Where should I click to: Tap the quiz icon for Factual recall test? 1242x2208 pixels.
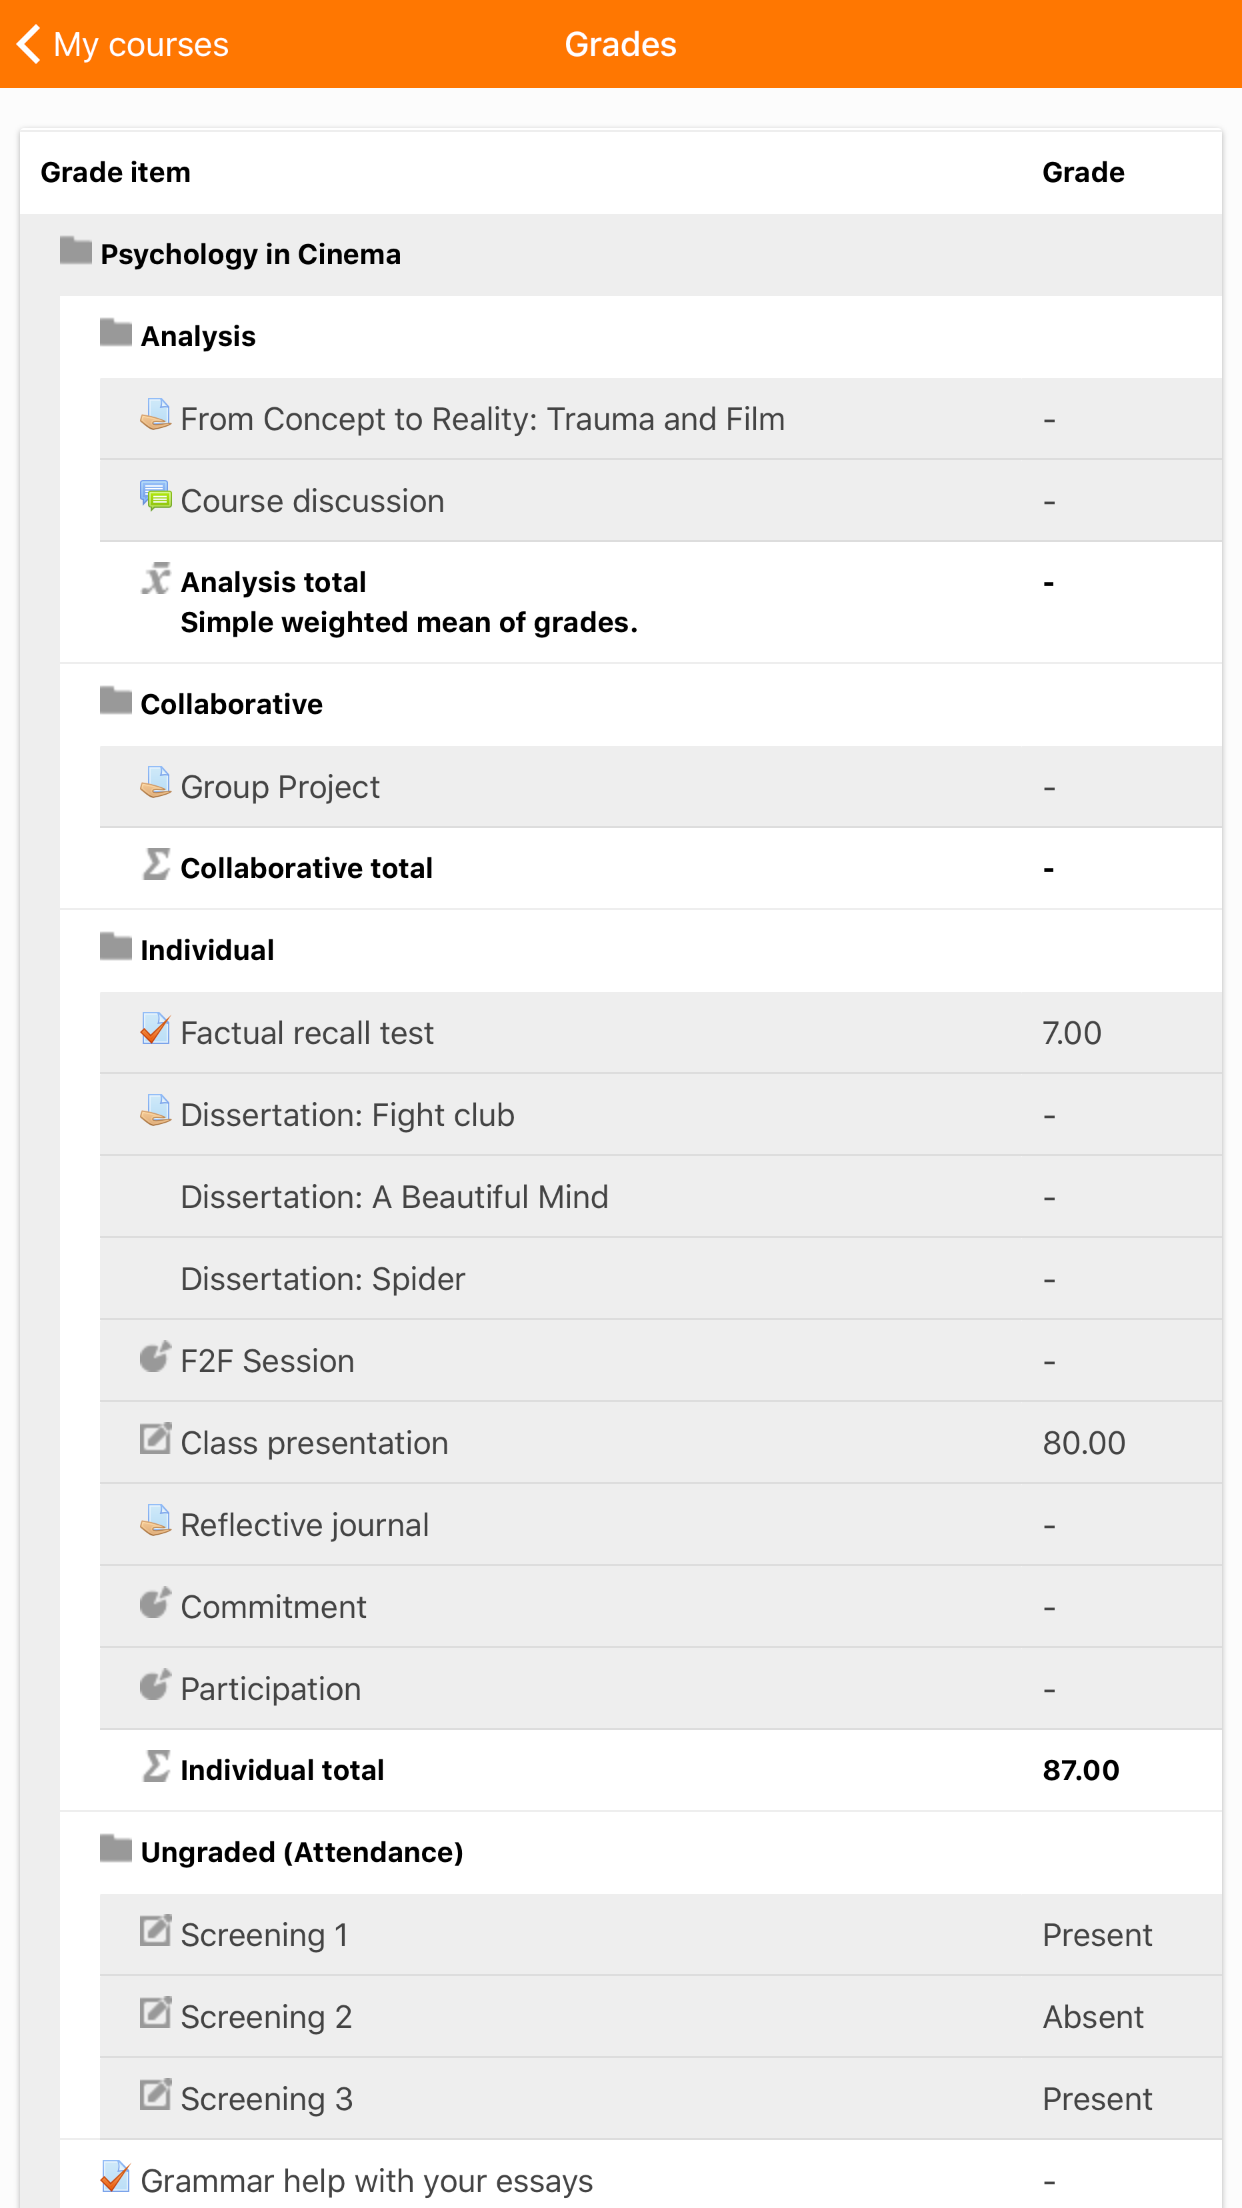tap(155, 1028)
